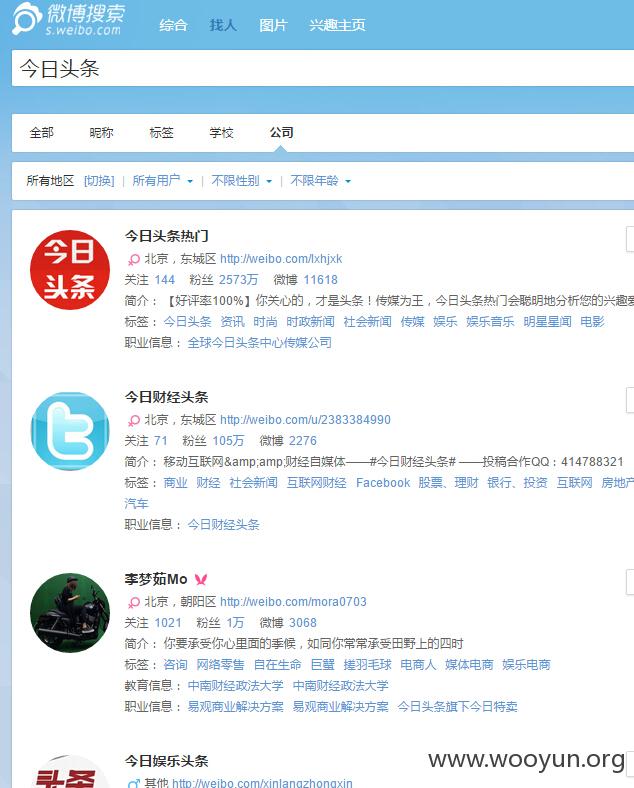Image resolution: width=634 pixels, height=788 pixels.
Task: Click the male gender icon for 今日娱乐头条
Action: coord(134,783)
